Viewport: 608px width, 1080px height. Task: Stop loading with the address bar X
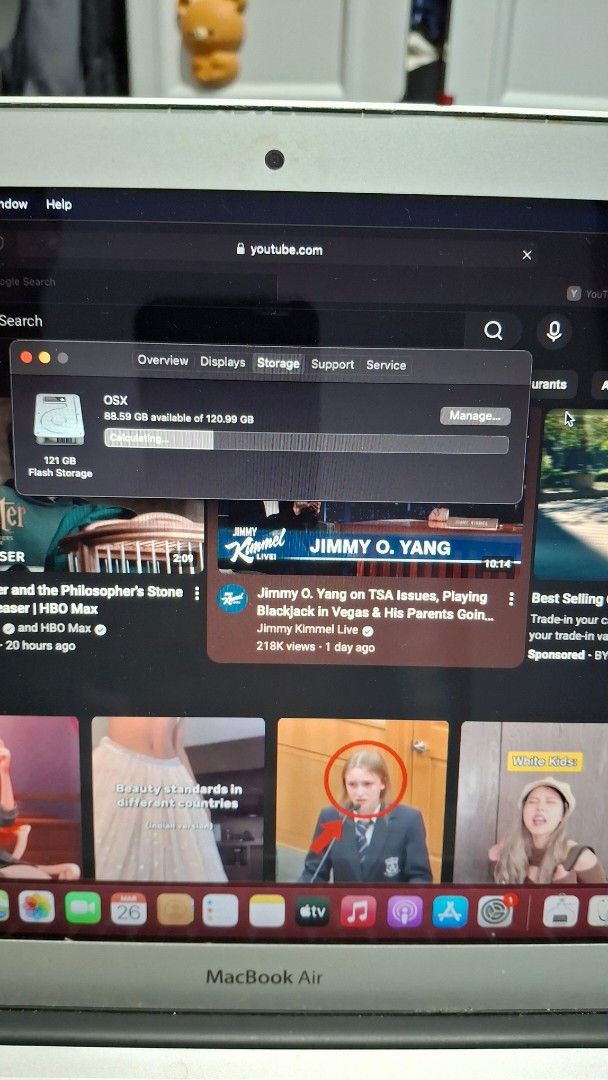point(527,255)
